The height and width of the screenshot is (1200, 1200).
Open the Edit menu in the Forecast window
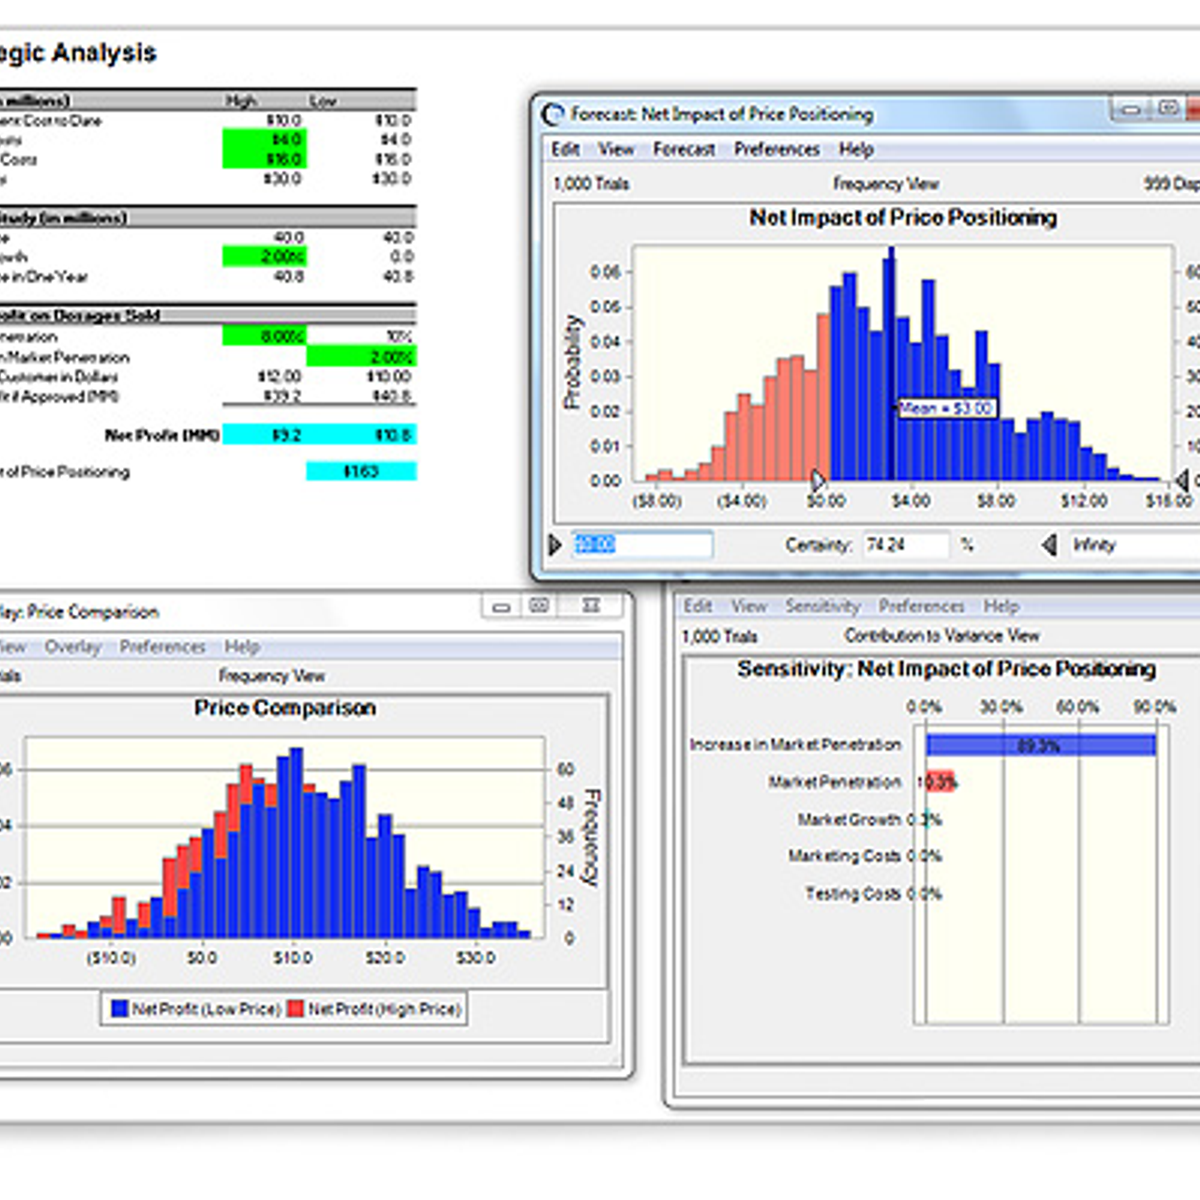point(565,149)
